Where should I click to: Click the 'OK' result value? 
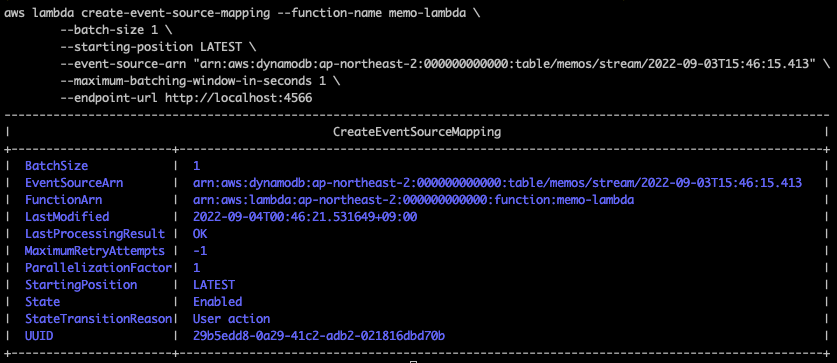click(200, 234)
